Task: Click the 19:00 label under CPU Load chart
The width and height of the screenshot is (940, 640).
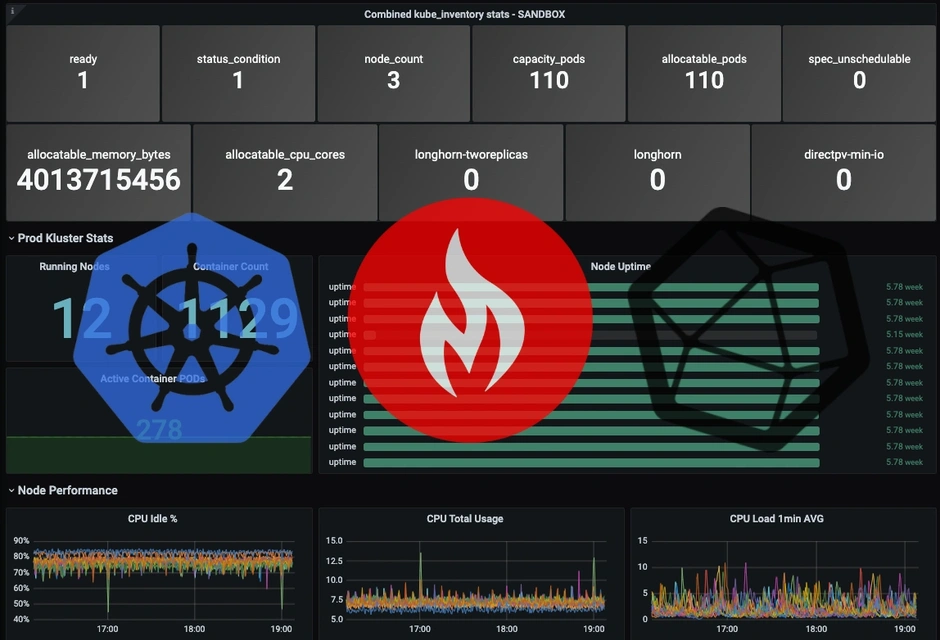Action: tap(905, 629)
